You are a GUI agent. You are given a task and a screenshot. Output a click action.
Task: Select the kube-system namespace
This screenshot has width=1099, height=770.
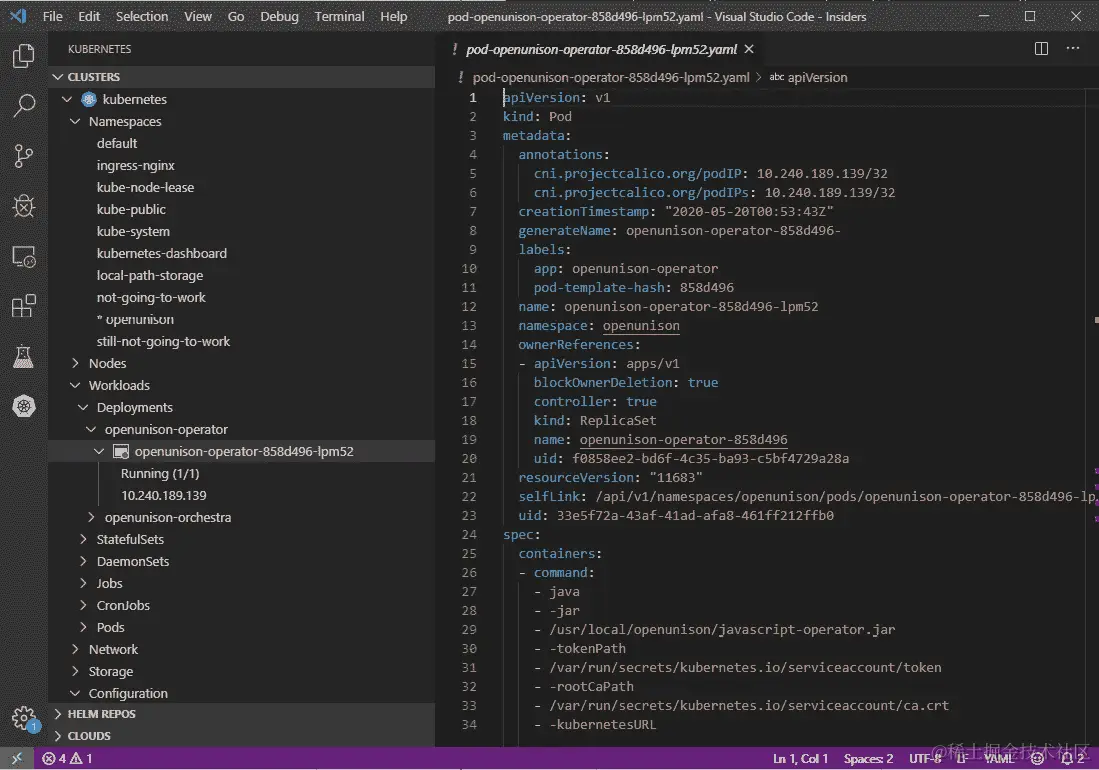coord(132,231)
